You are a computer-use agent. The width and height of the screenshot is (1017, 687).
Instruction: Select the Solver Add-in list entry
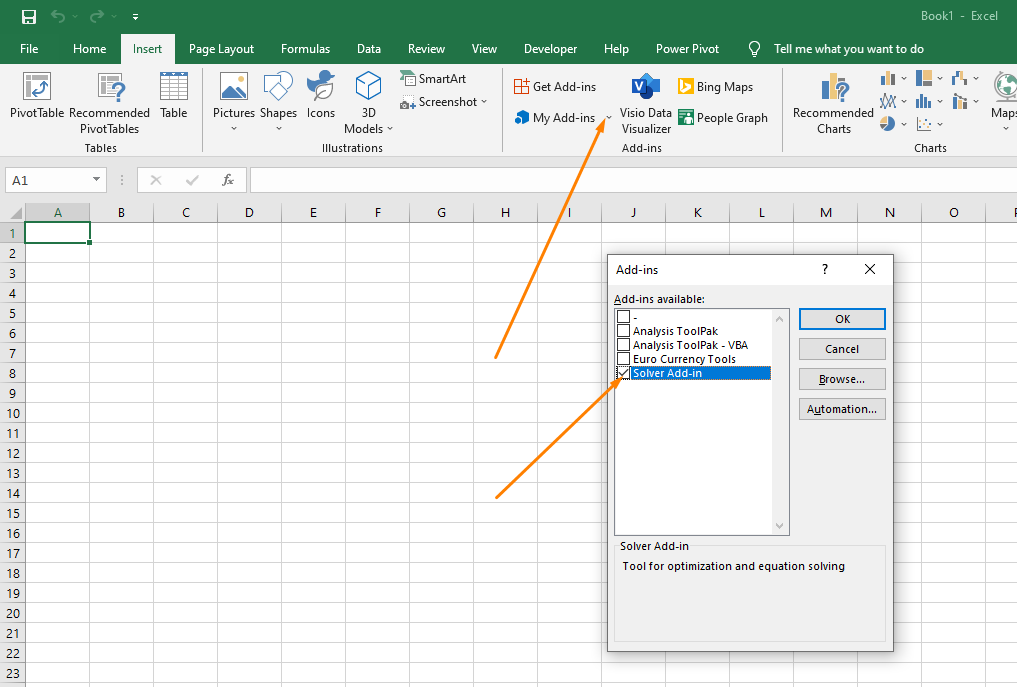[700, 373]
